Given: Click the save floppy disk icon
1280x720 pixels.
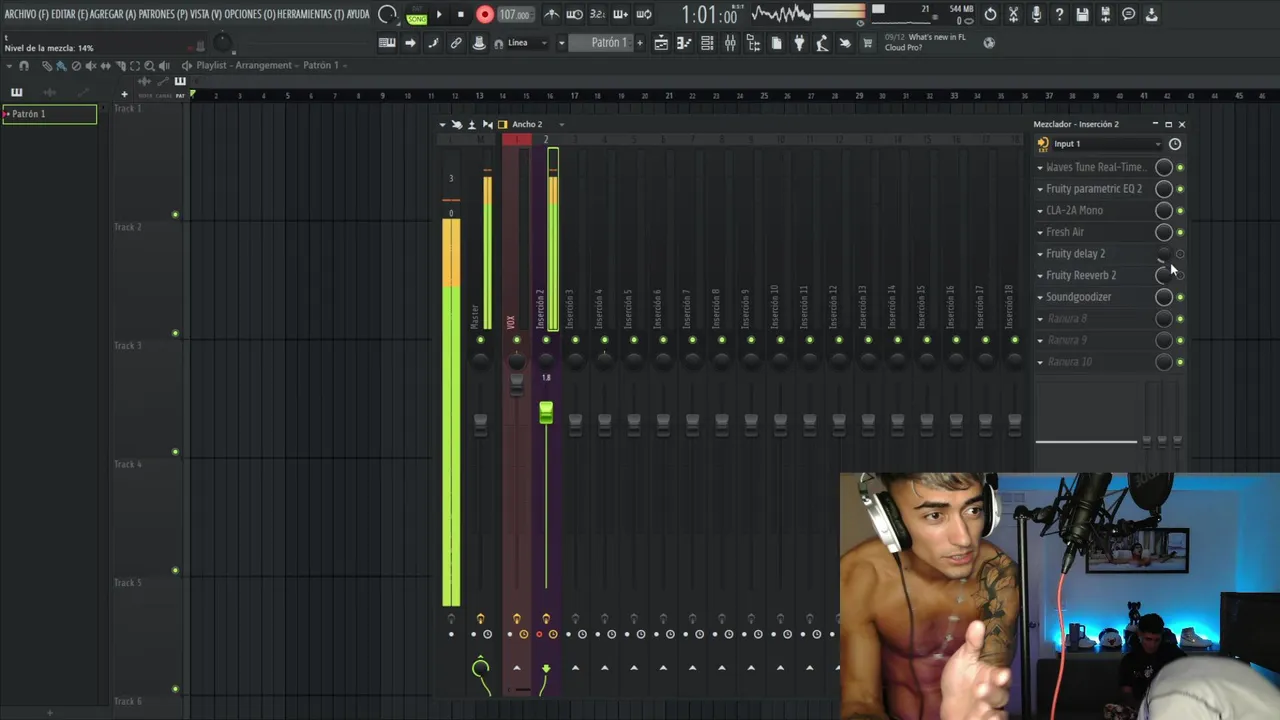Looking at the screenshot, I should [x=1082, y=14].
